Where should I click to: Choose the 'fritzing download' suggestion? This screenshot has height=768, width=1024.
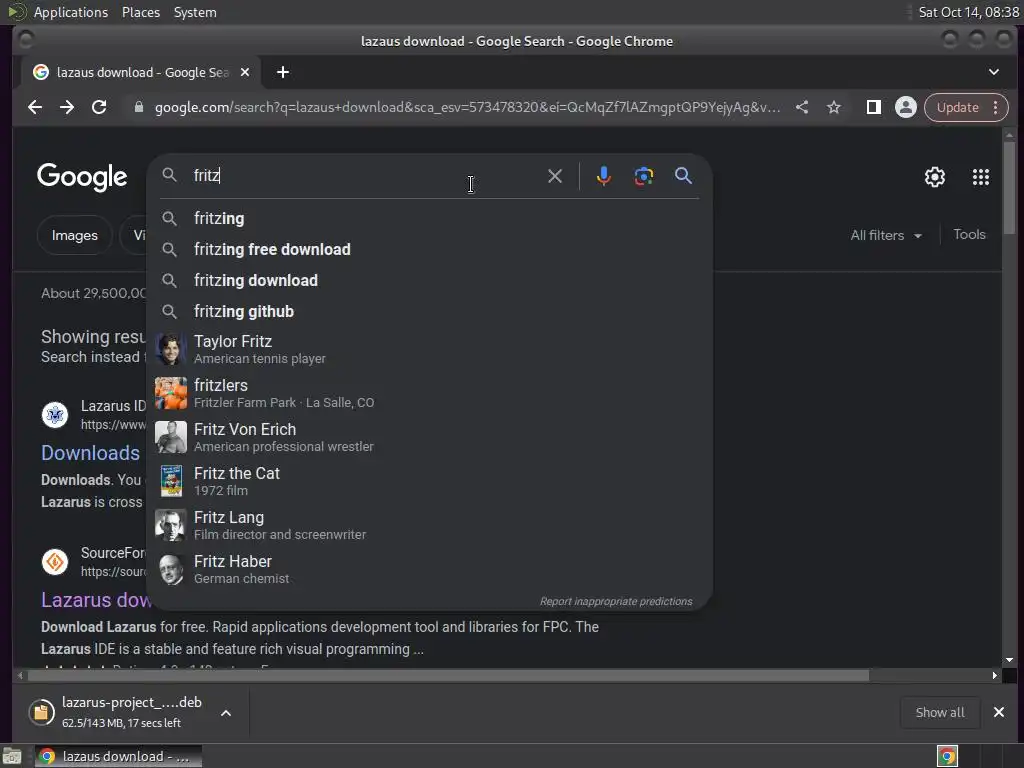click(429, 280)
